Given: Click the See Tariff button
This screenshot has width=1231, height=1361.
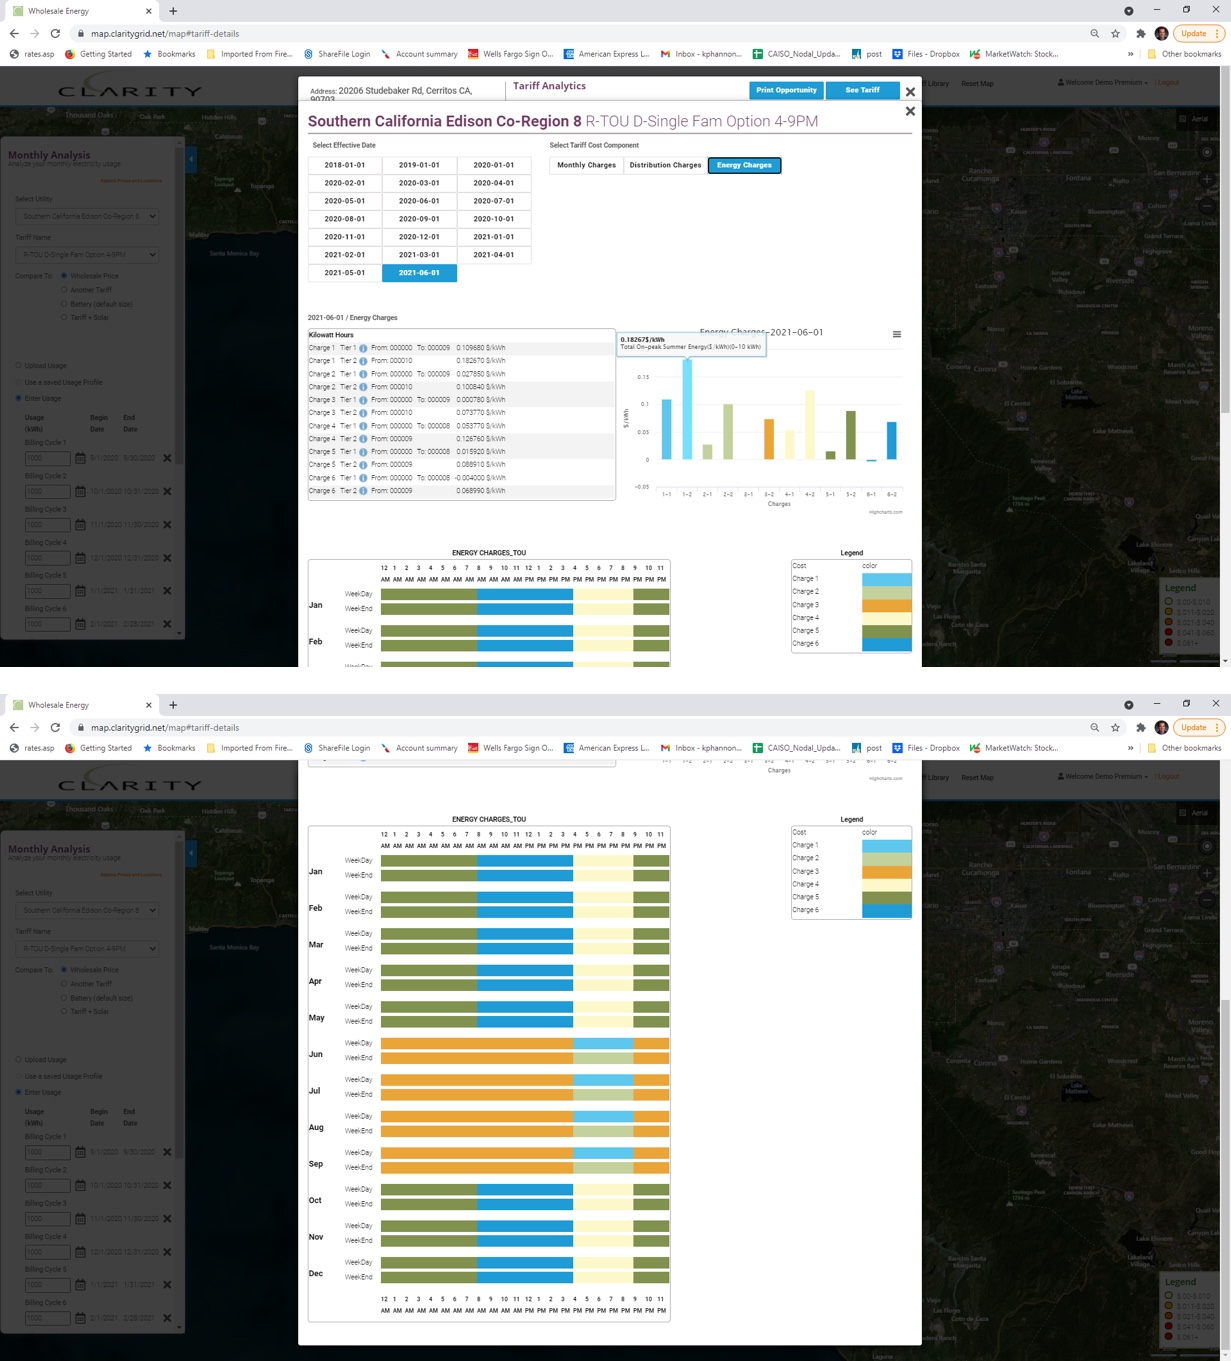Looking at the screenshot, I should pos(862,90).
